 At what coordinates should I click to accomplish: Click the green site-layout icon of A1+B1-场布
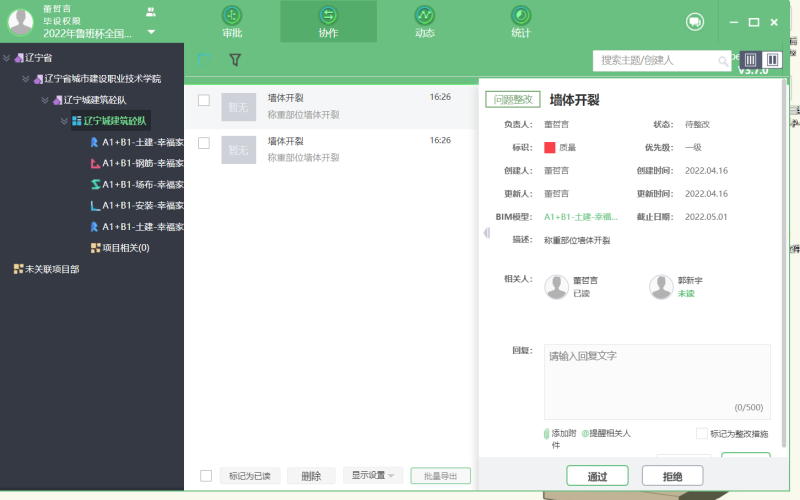pos(95,184)
